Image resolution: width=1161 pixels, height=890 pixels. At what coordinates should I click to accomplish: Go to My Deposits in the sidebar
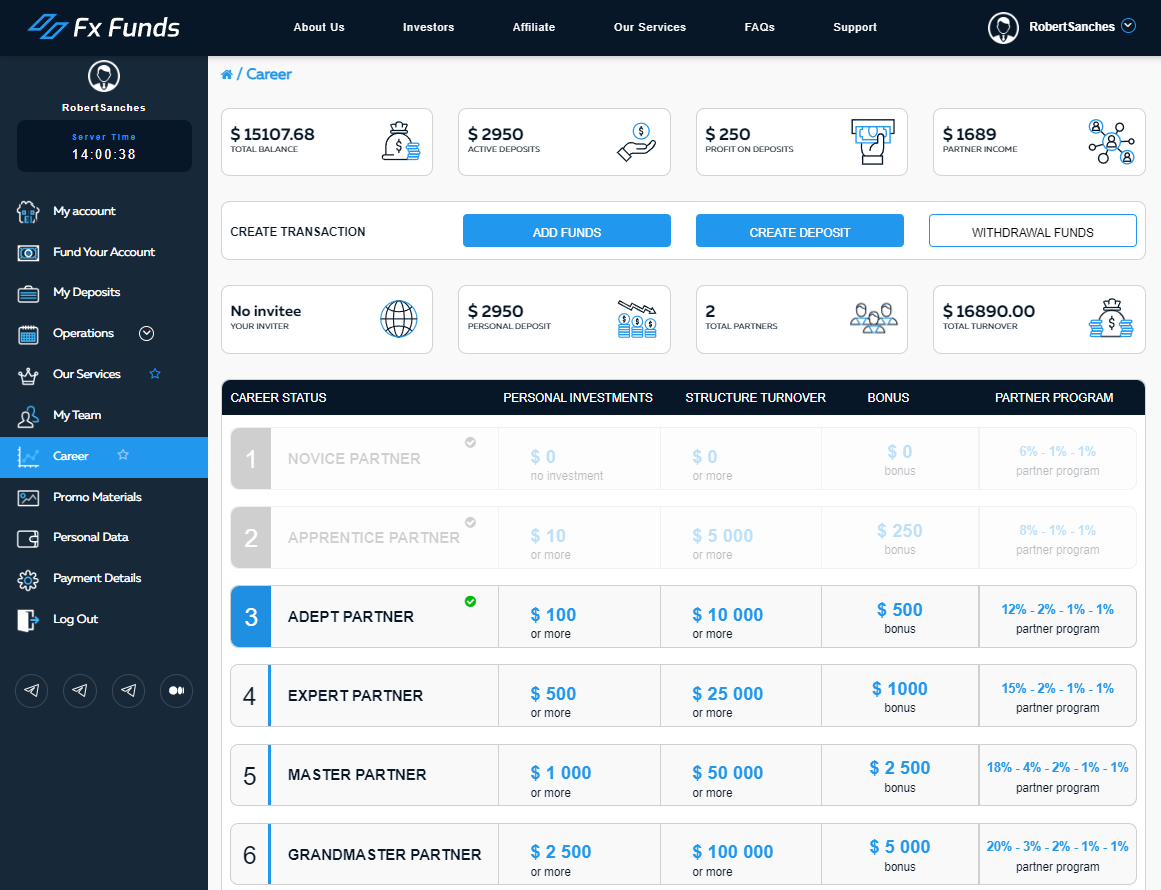tap(86, 292)
